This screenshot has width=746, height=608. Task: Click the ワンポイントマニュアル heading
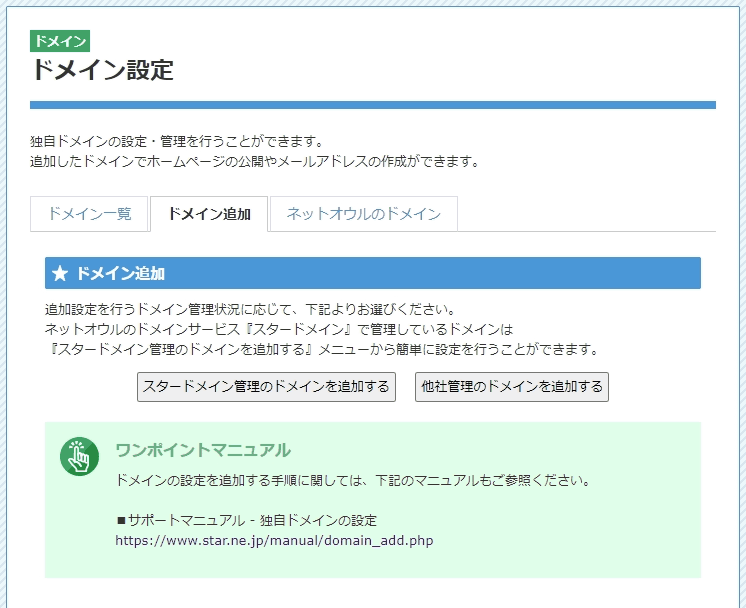click(203, 450)
